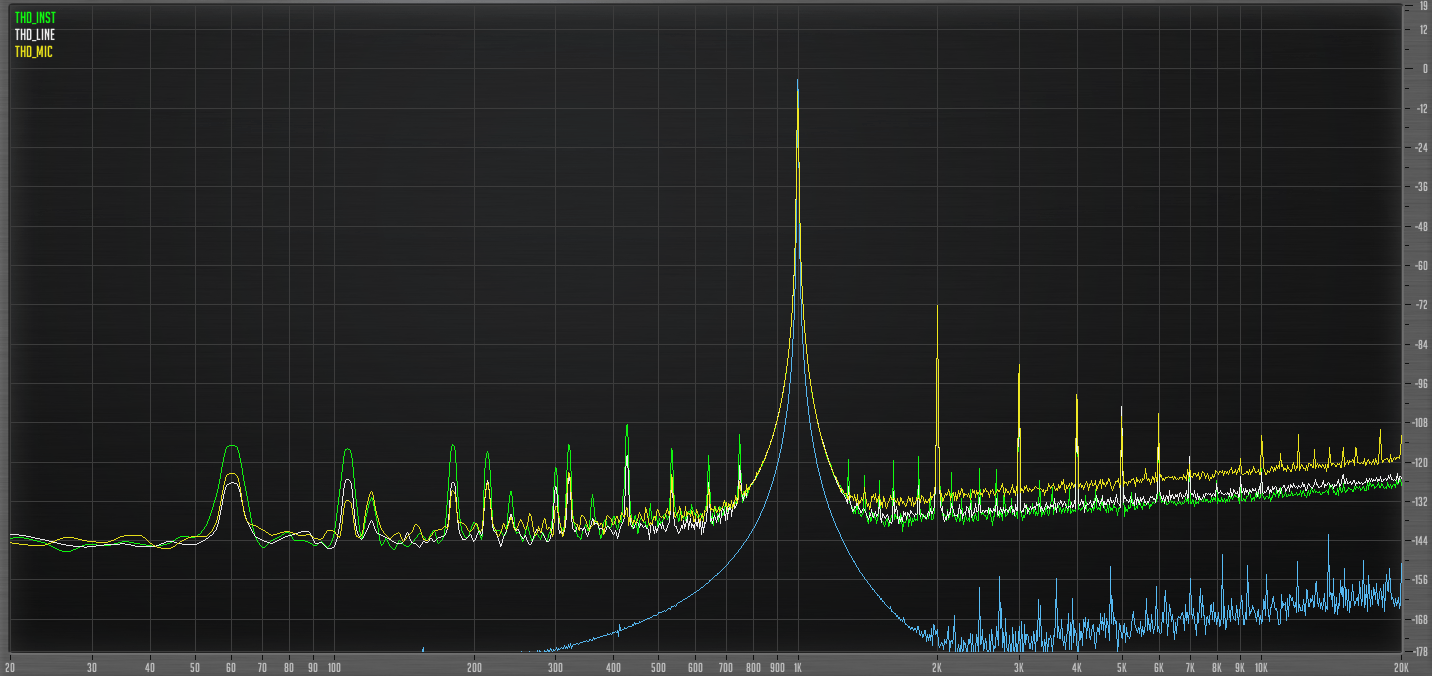Click the -60 label on the level scale
Viewport: 1432px width, 676px height.
pos(1421,266)
